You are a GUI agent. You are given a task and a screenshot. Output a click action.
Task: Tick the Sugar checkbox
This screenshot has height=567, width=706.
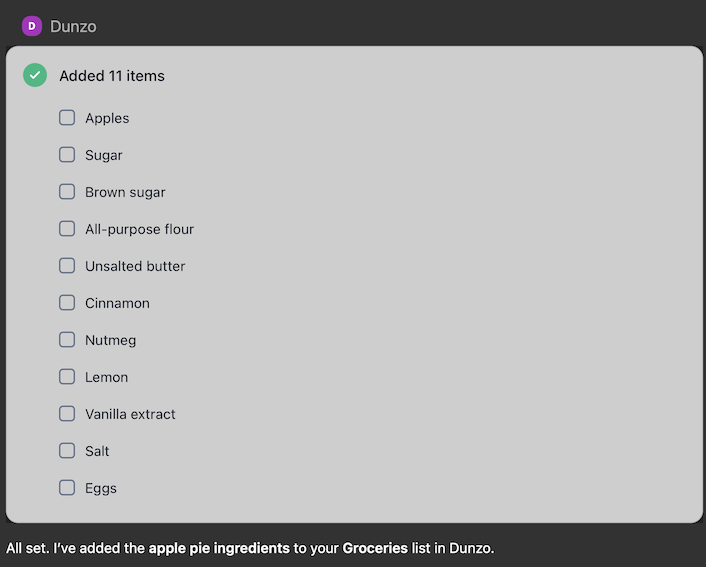67,155
